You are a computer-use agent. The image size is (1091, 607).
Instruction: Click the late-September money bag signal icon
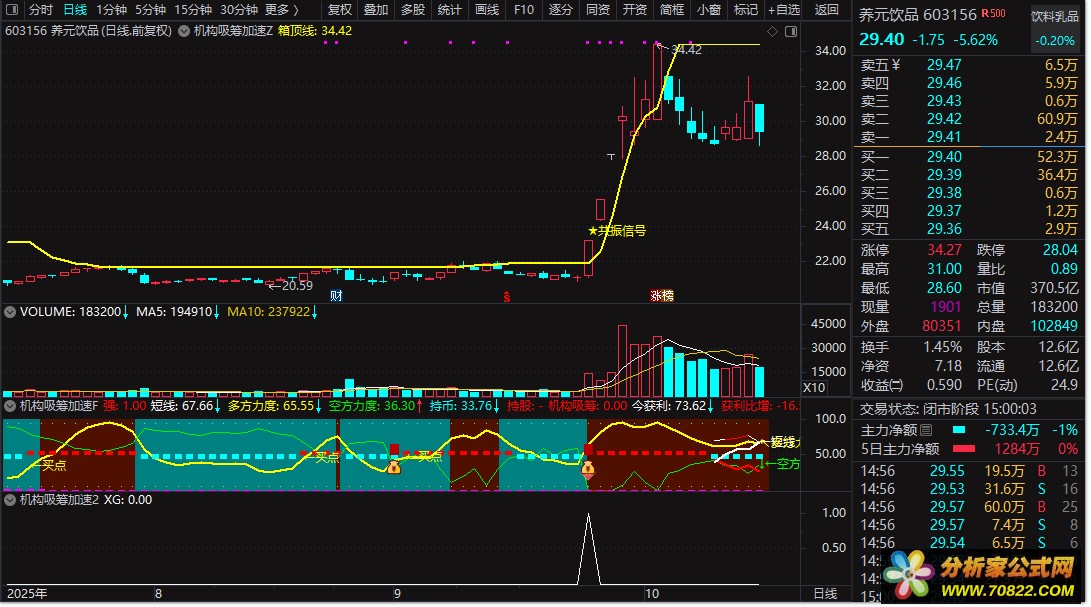pyautogui.click(x=588, y=468)
